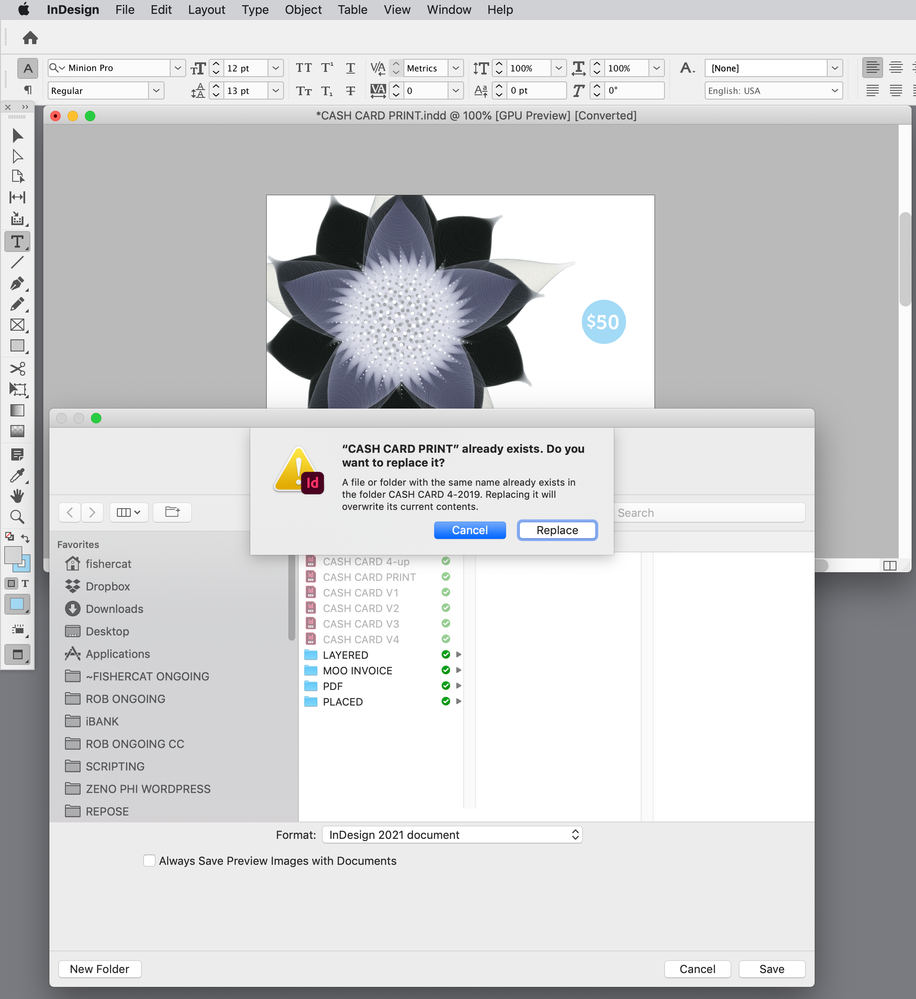Viewport: 916px width, 999px height.
Task: Click the Search field in save dialog
Action: click(x=709, y=513)
